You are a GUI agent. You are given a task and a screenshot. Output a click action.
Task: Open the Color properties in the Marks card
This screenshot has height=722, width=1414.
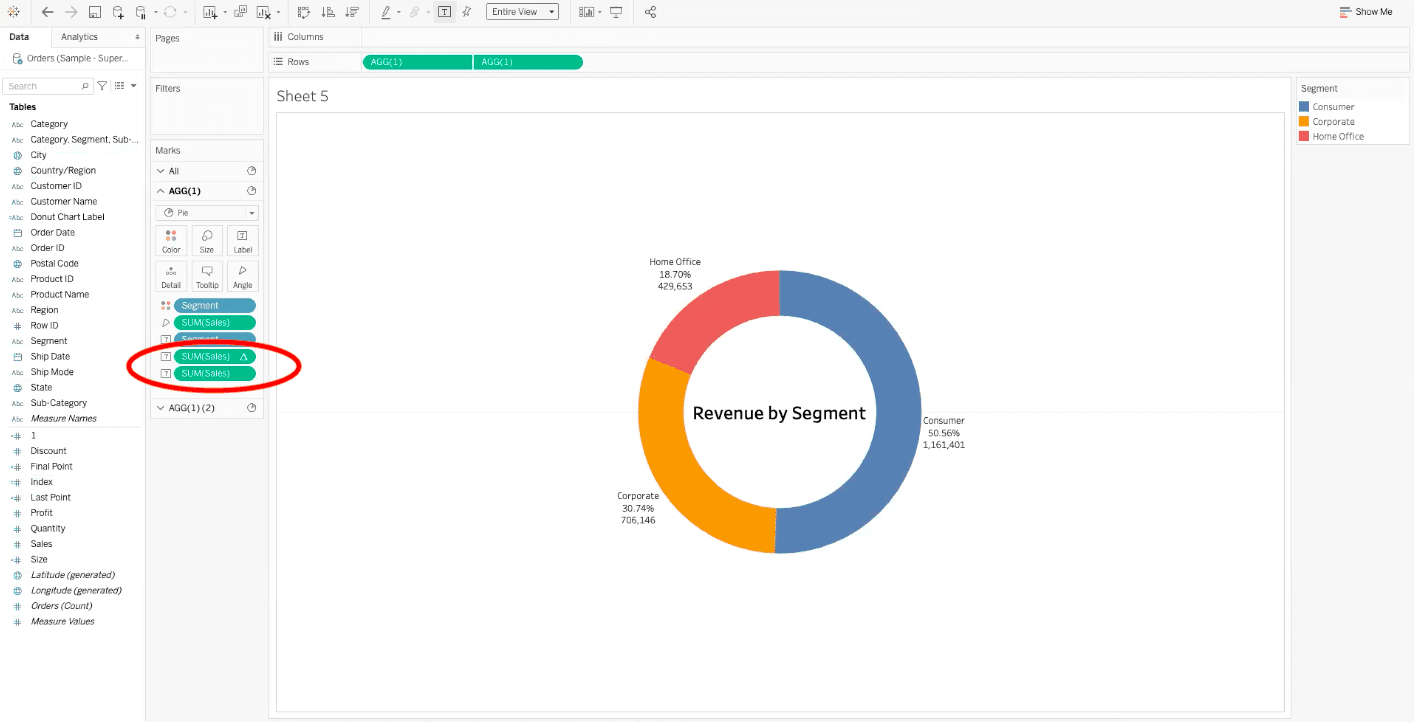(x=171, y=240)
